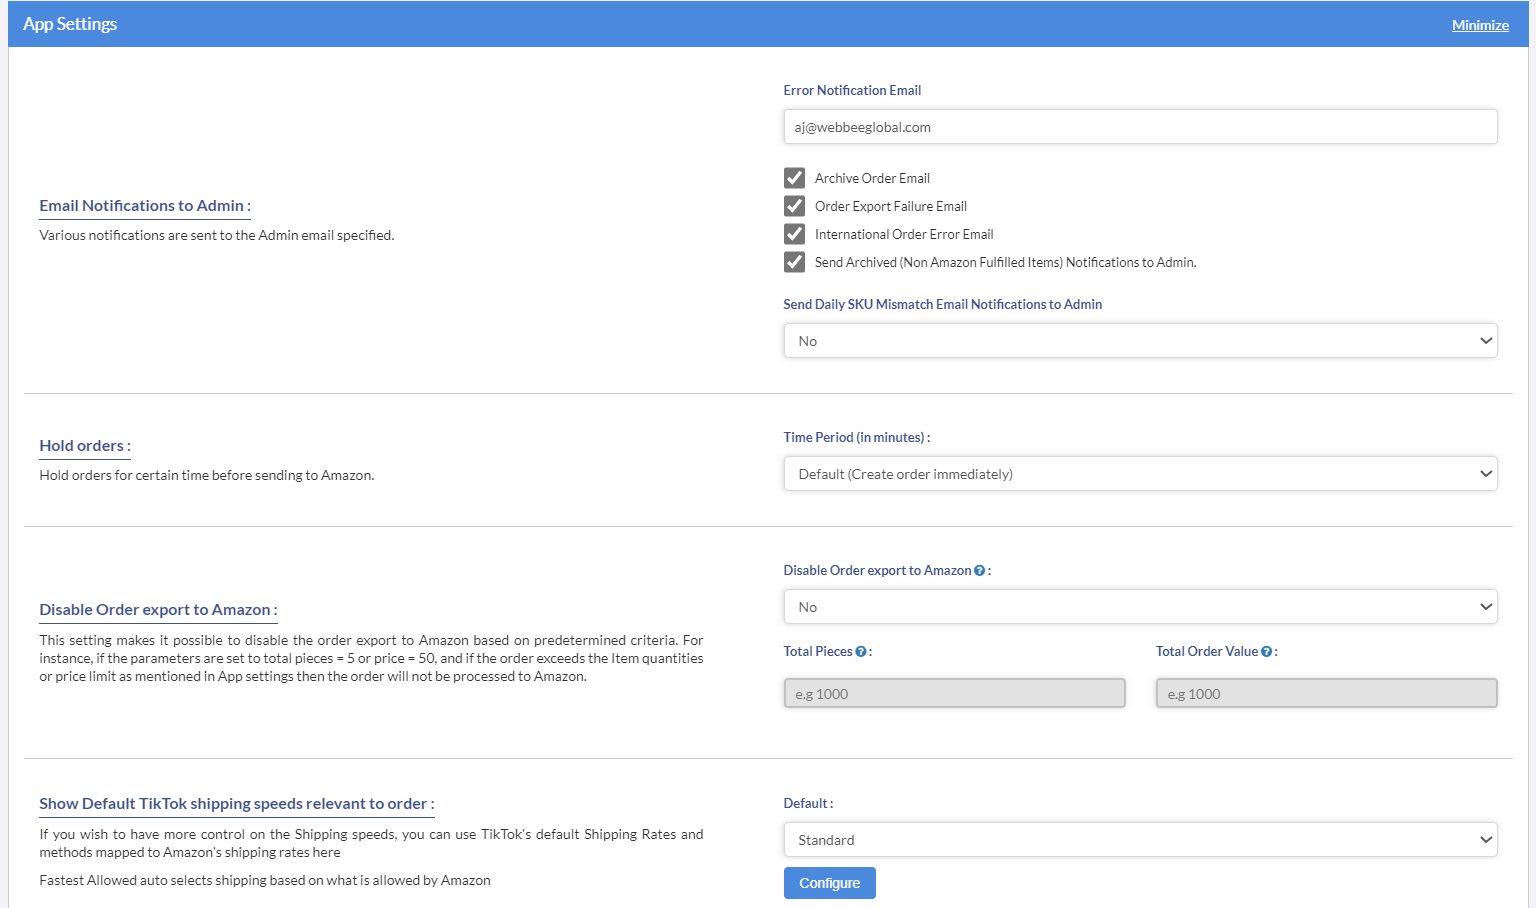Click the App Settings header title
Image resolution: width=1536 pixels, height=908 pixels.
pyautogui.click(x=70, y=24)
